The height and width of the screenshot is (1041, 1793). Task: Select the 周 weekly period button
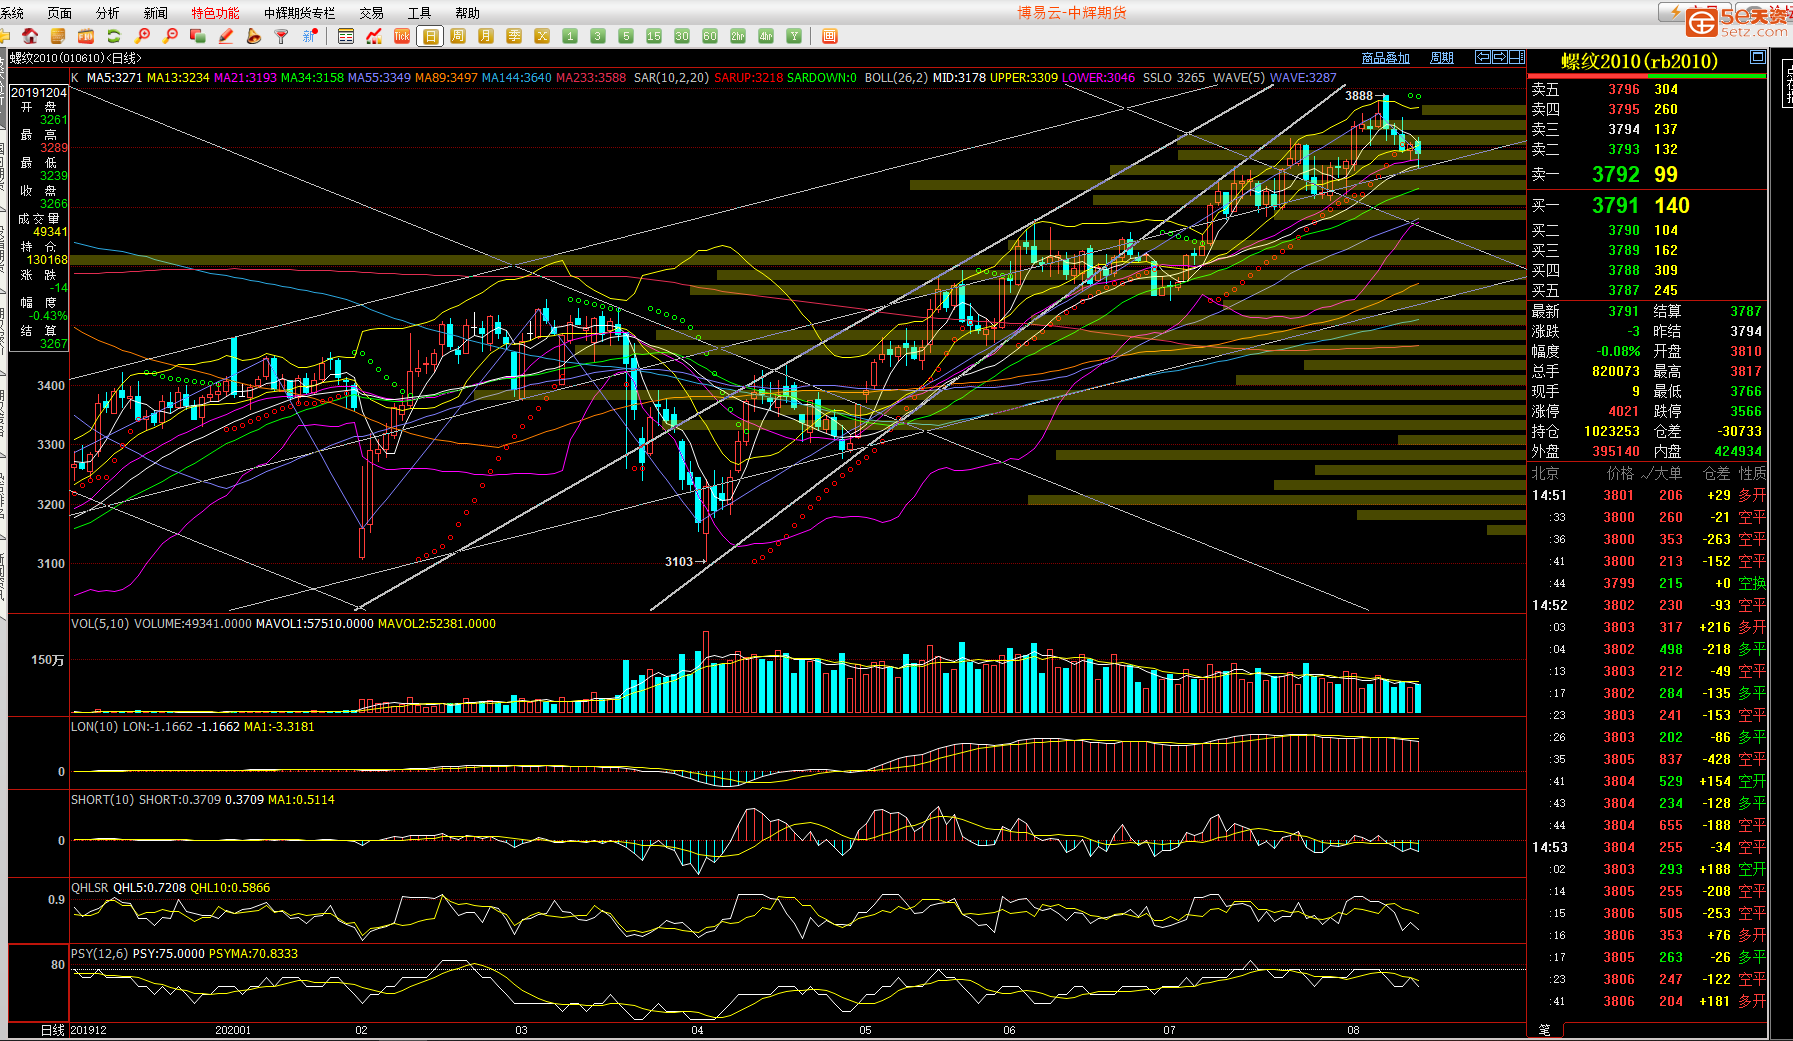[458, 36]
